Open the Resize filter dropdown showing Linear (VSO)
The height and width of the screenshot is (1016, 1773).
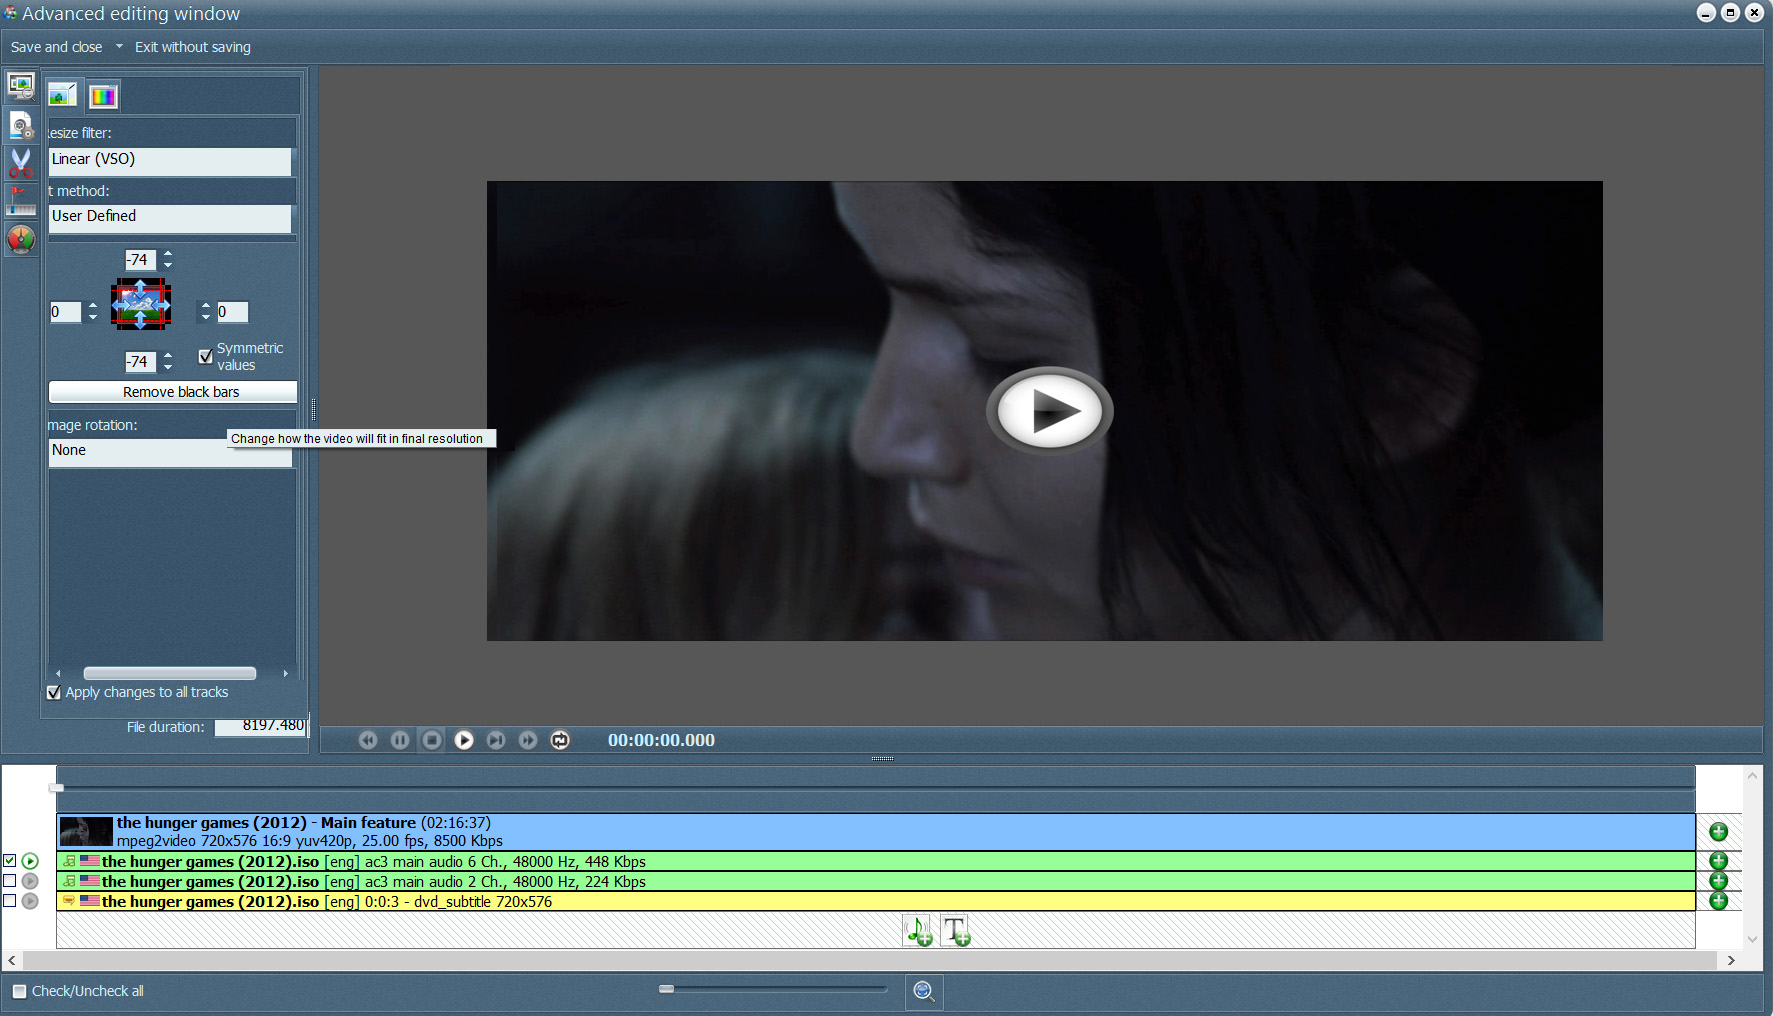pyautogui.click(x=170, y=160)
